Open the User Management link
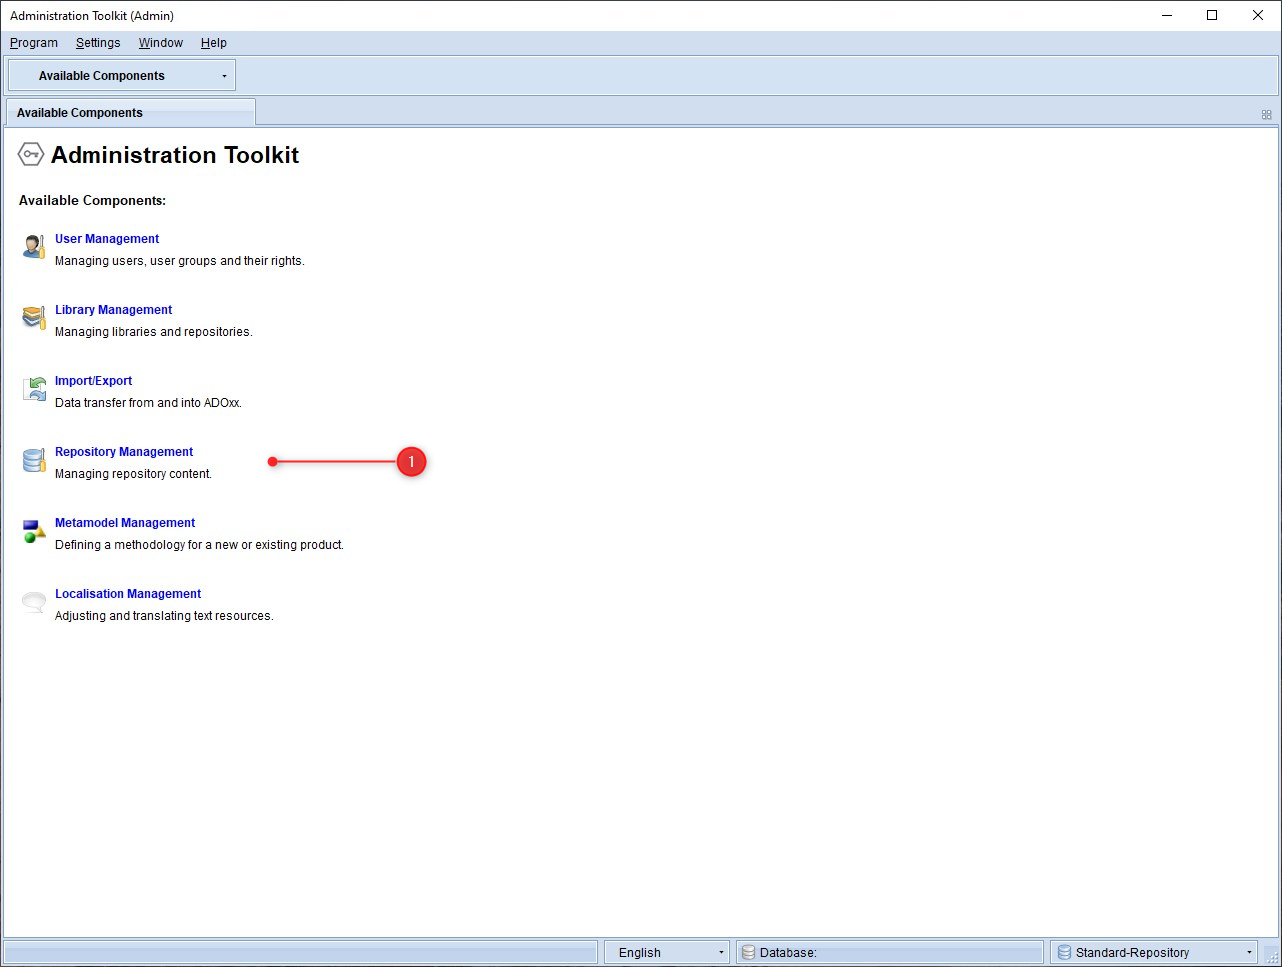 [107, 239]
